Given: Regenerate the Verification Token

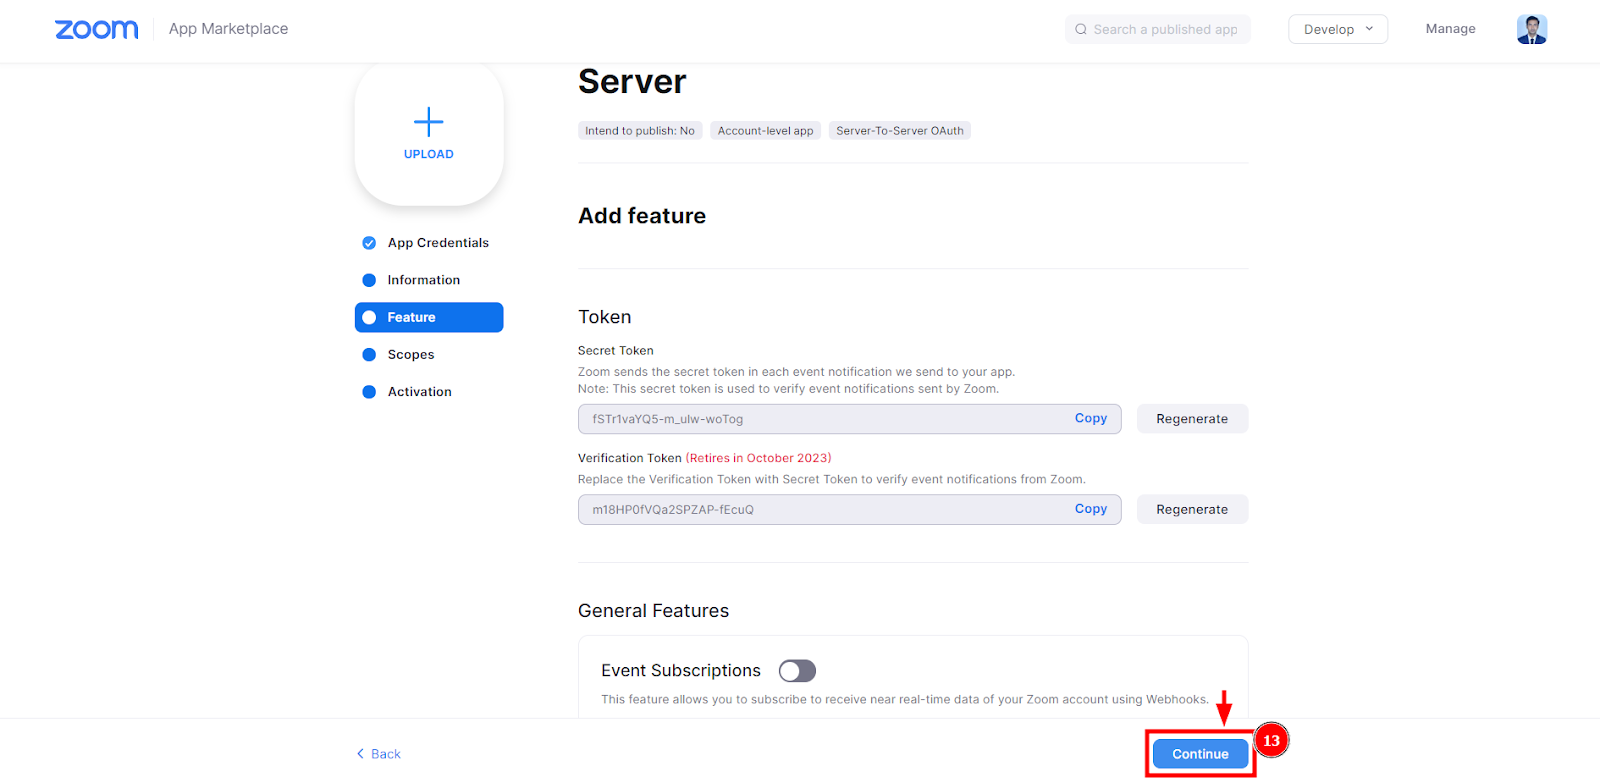Looking at the screenshot, I should click(1192, 509).
